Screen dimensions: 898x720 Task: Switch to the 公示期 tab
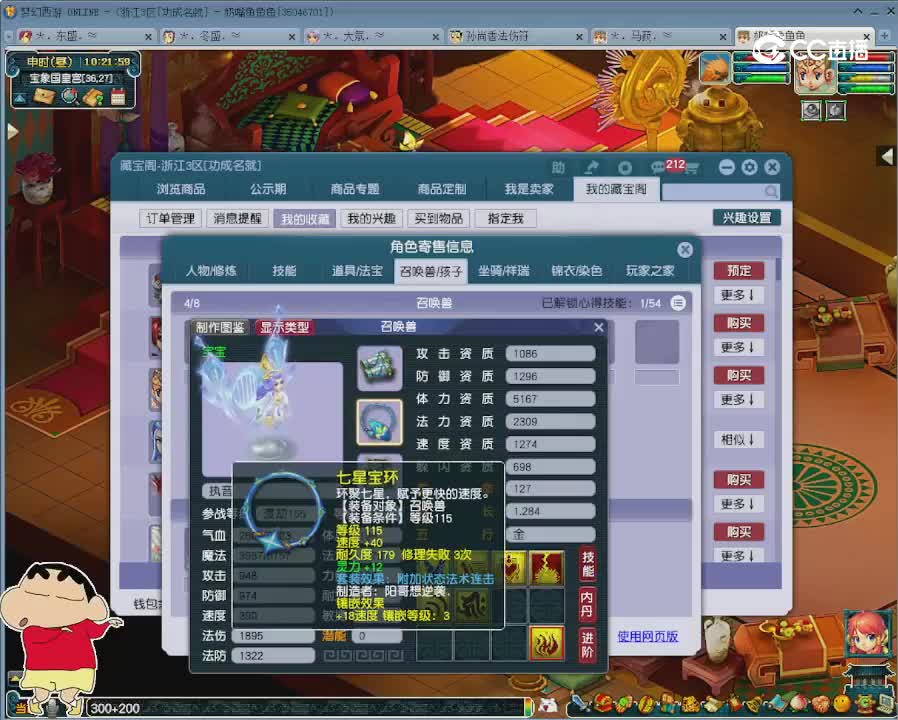pos(267,190)
